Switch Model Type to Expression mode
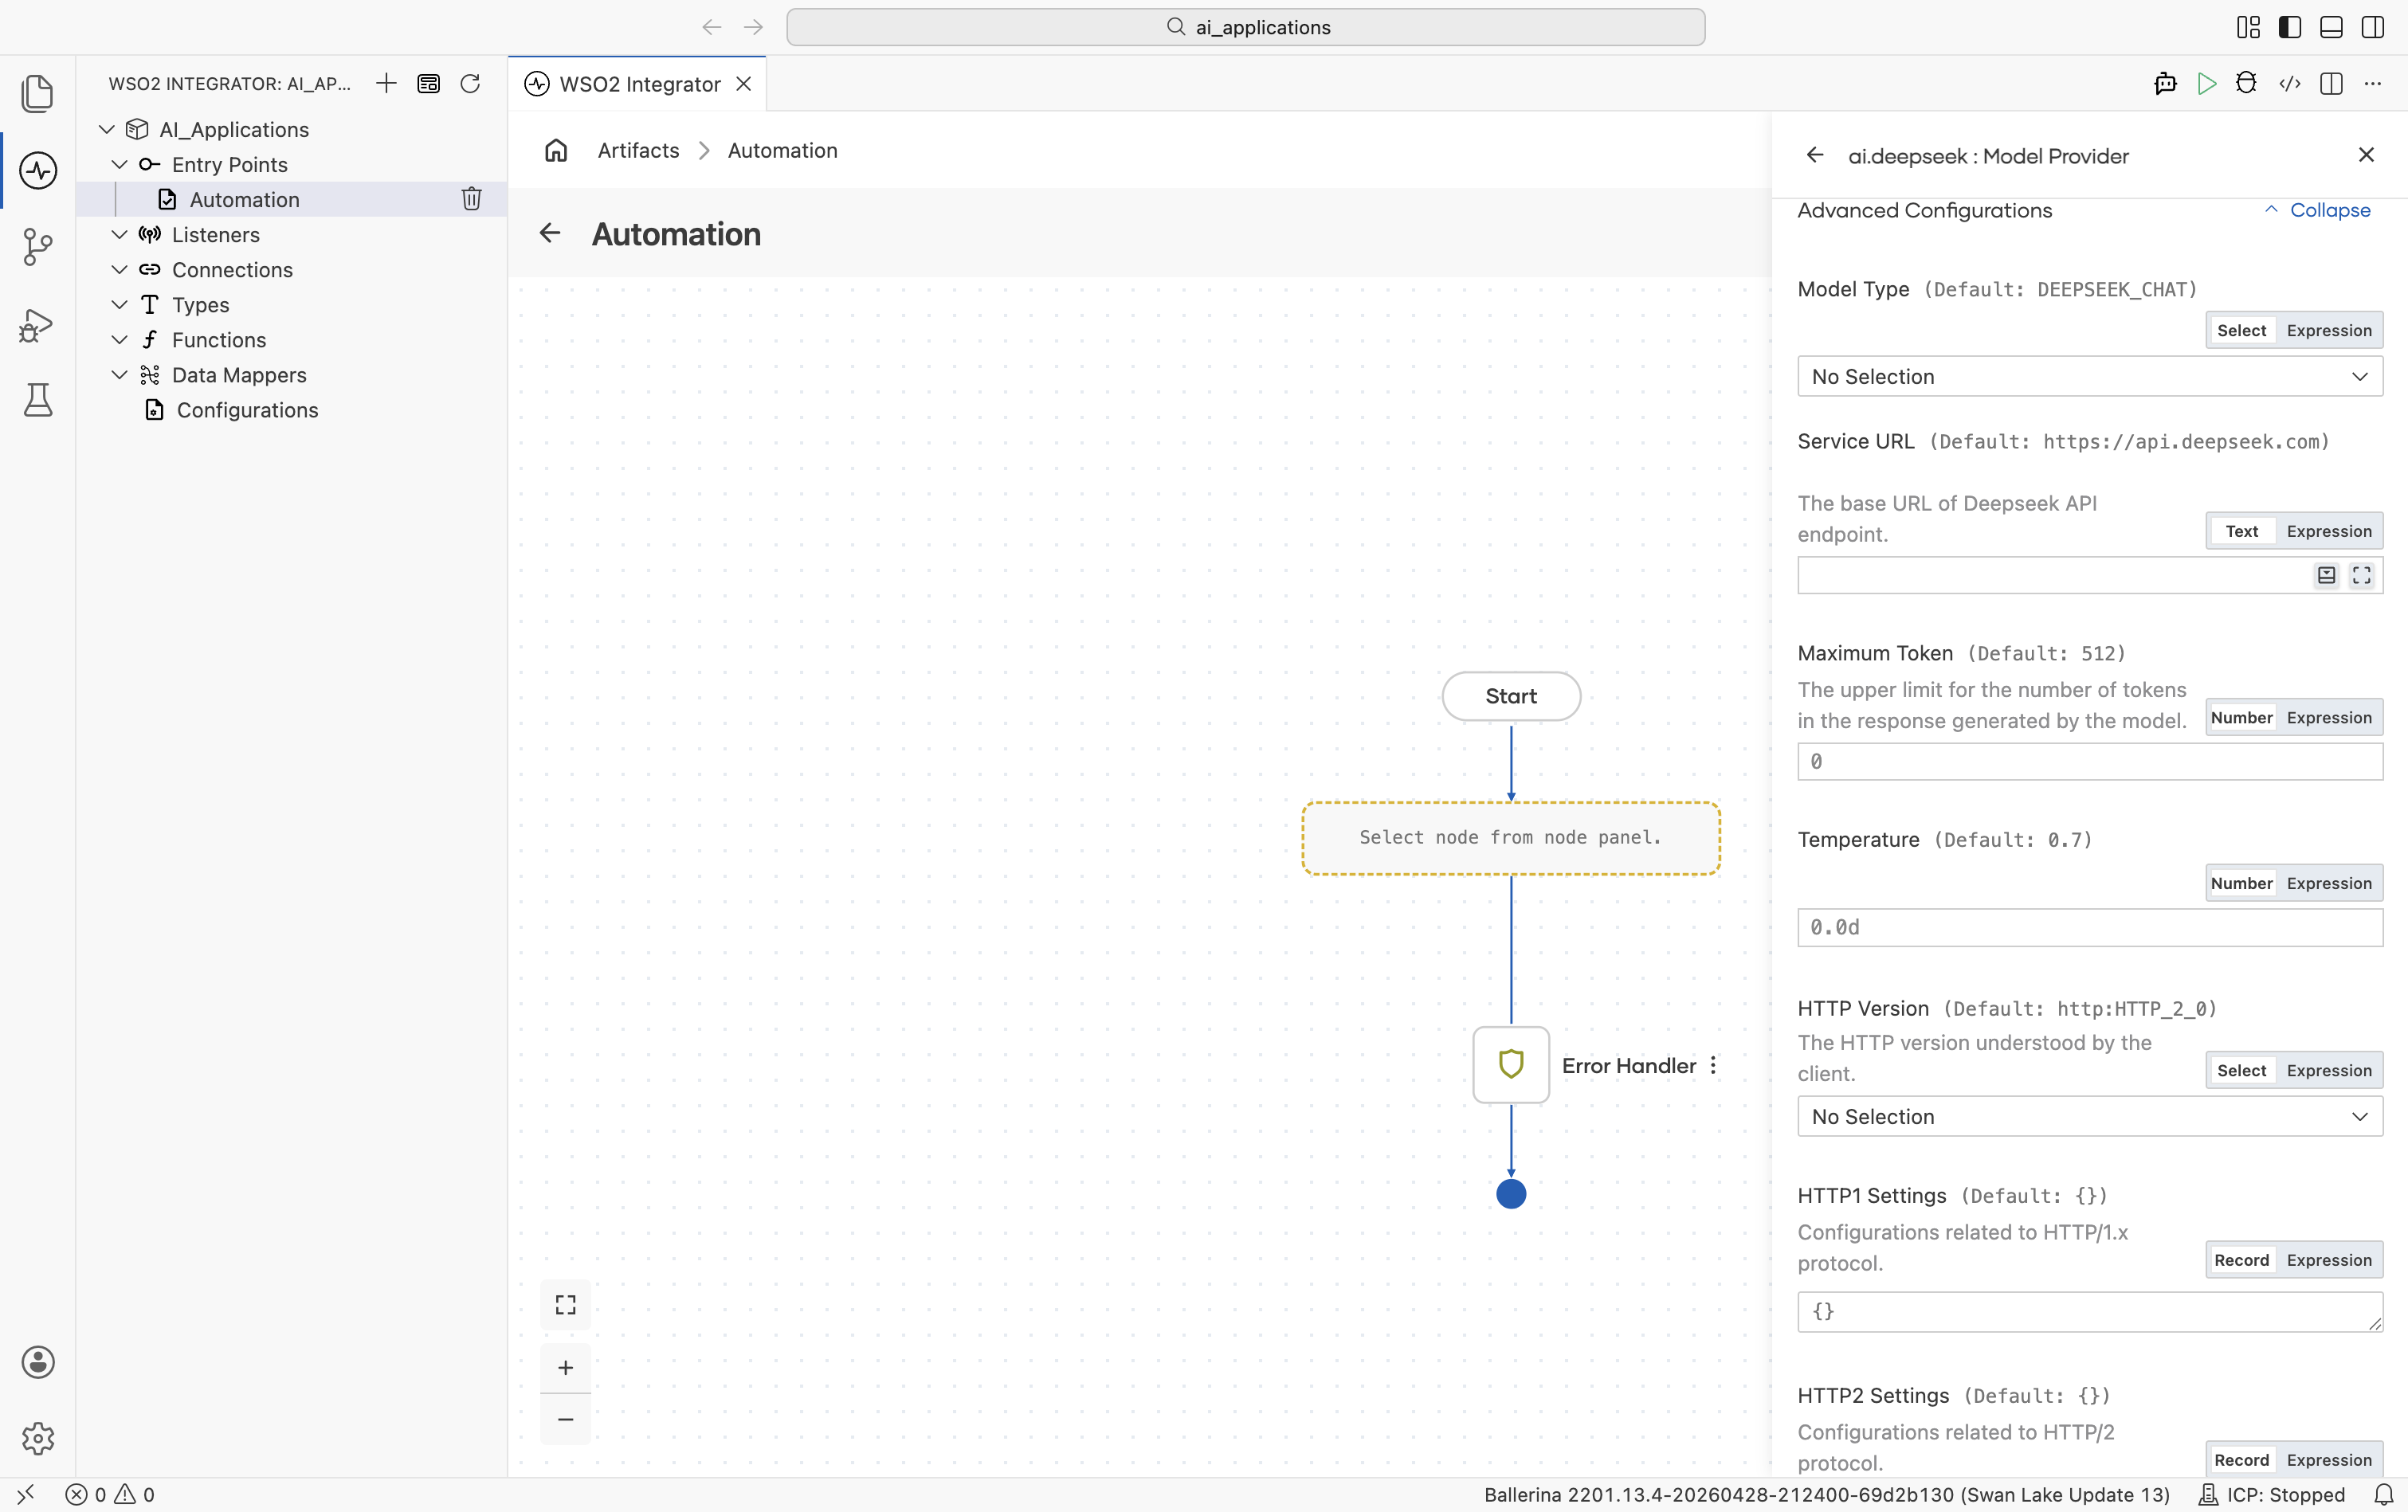This screenshot has height=1512, width=2408. (2328, 330)
